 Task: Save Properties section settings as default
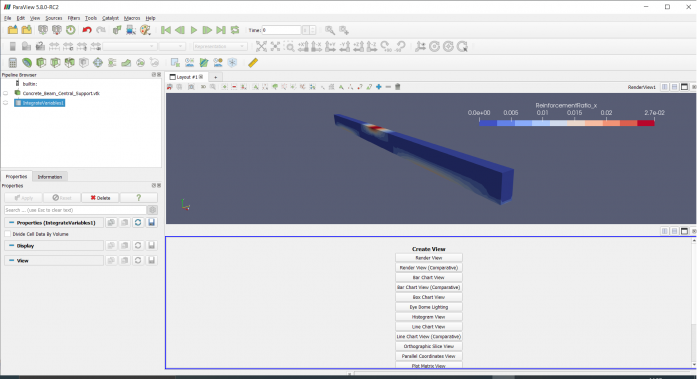tap(151, 222)
